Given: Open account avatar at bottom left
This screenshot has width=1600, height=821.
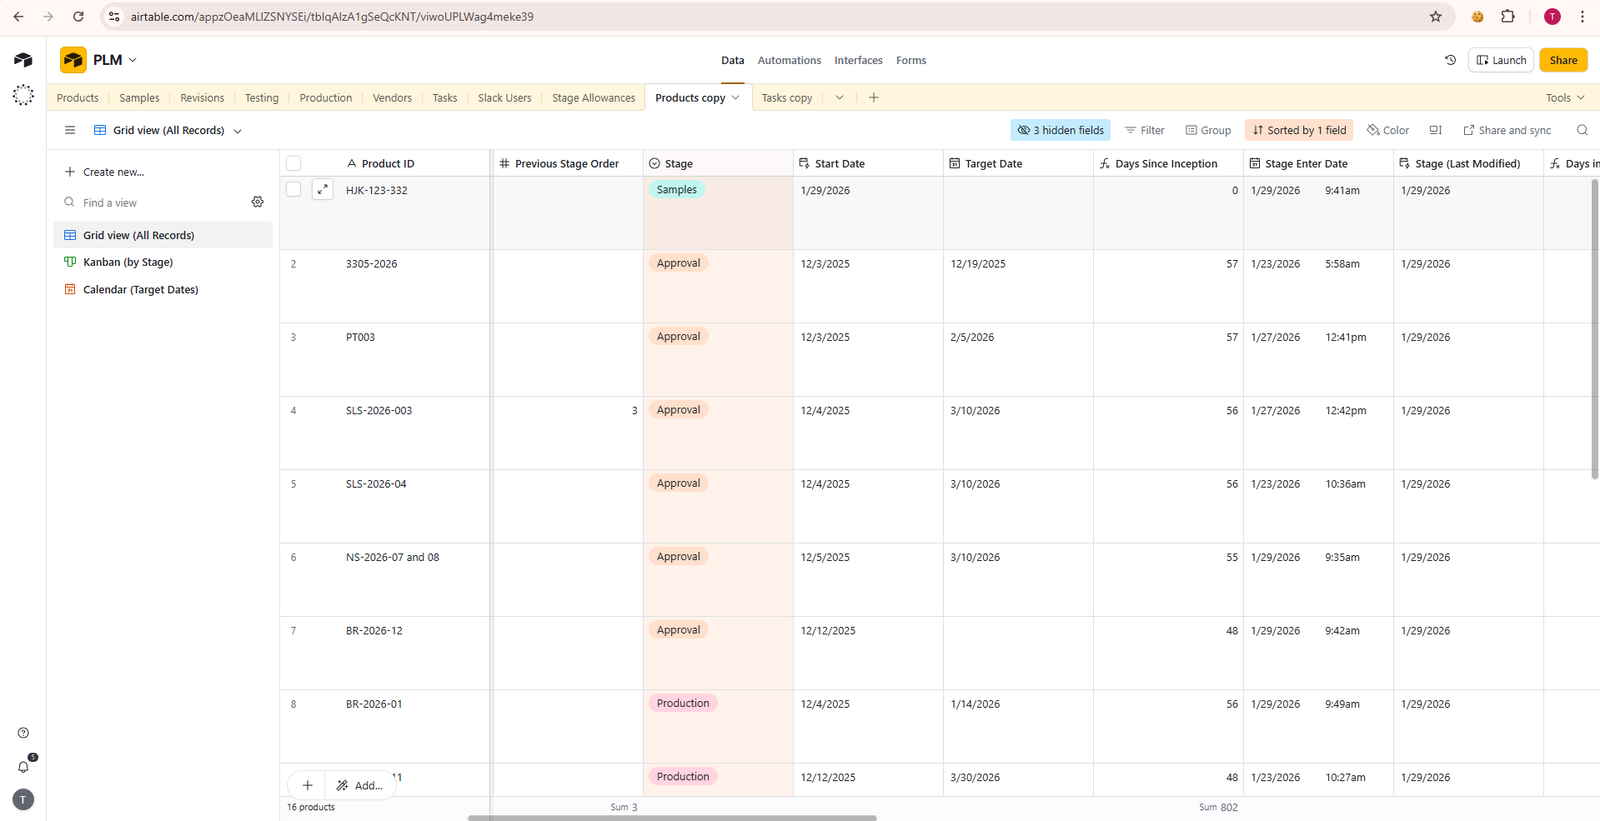Looking at the screenshot, I should [x=23, y=799].
